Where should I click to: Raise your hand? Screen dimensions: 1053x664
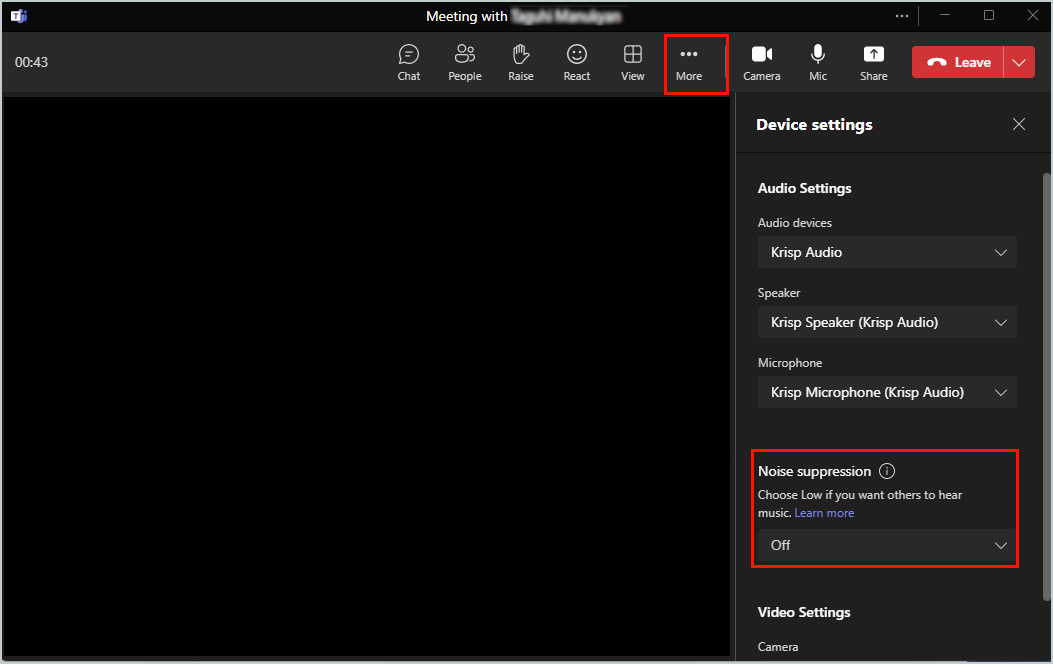pyautogui.click(x=520, y=62)
